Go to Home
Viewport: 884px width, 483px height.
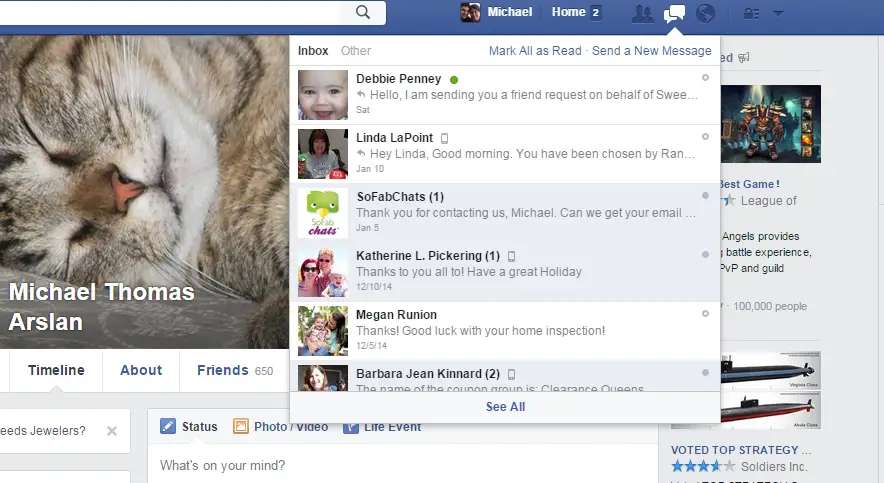(x=568, y=12)
